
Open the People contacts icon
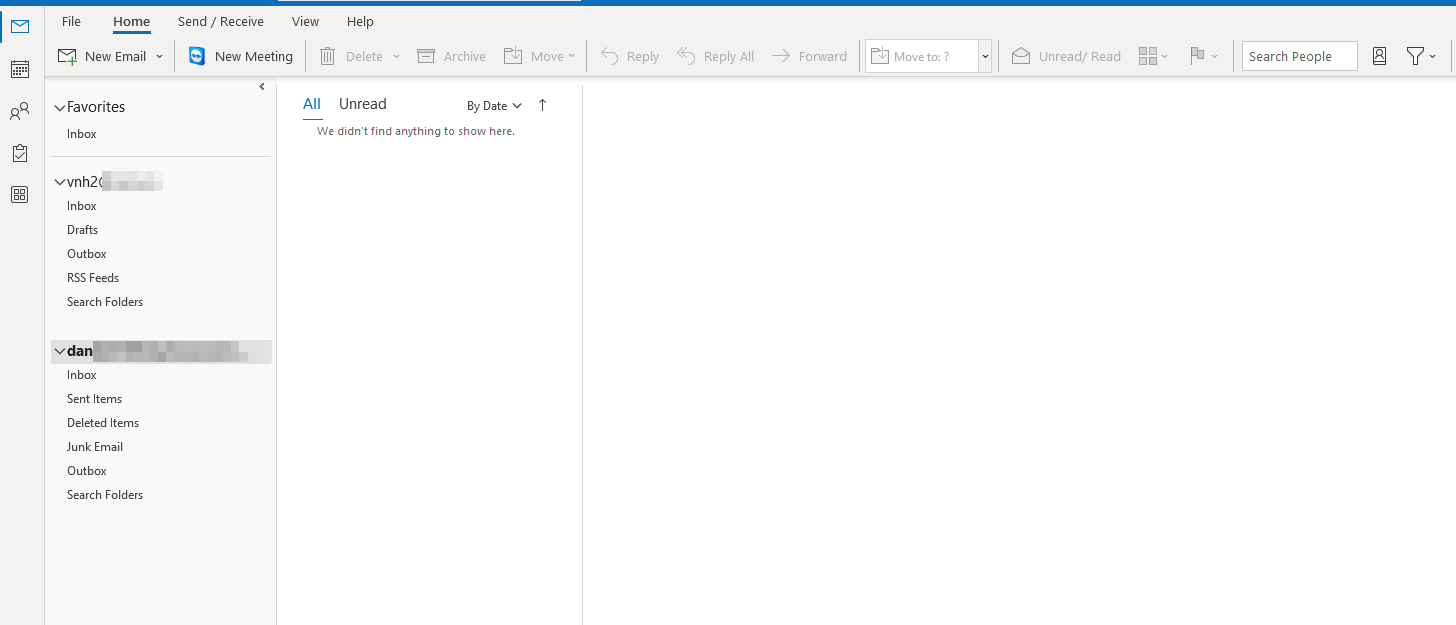pyautogui.click(x=20, y=112)
